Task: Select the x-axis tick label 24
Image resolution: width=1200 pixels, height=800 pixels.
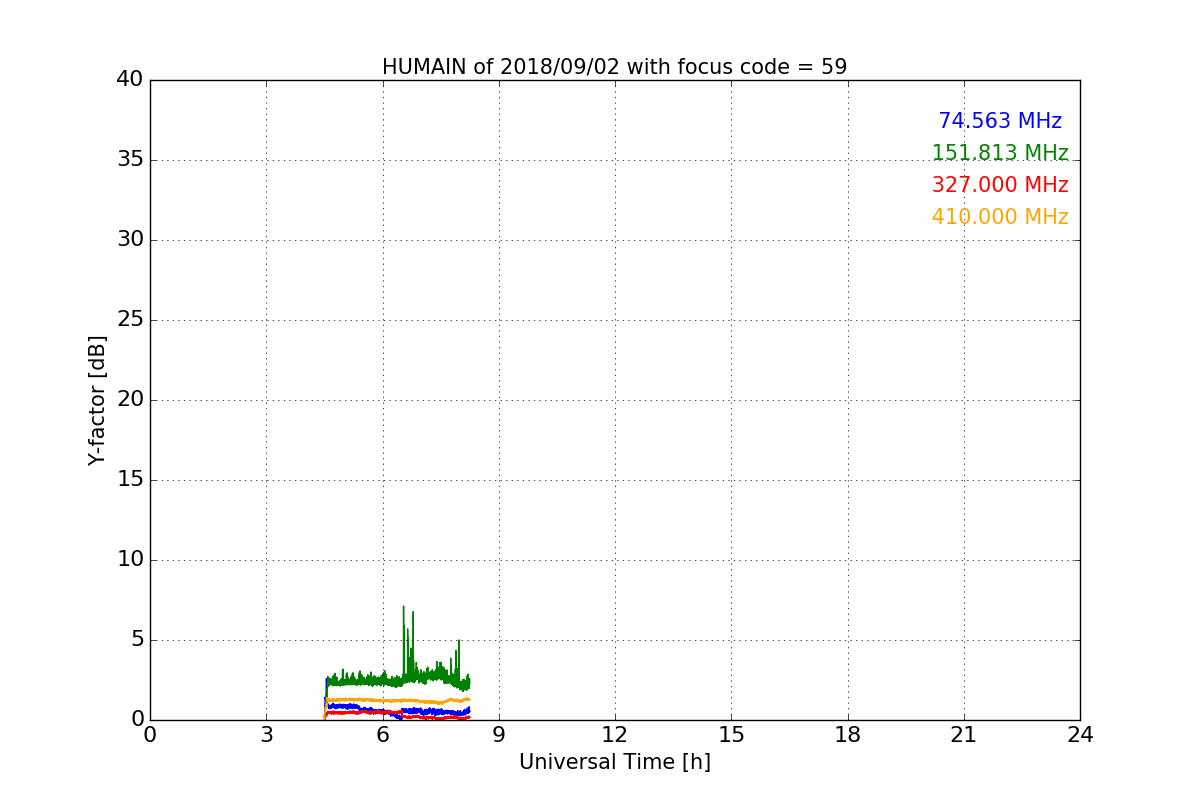Action: [x=1080, y=735]
